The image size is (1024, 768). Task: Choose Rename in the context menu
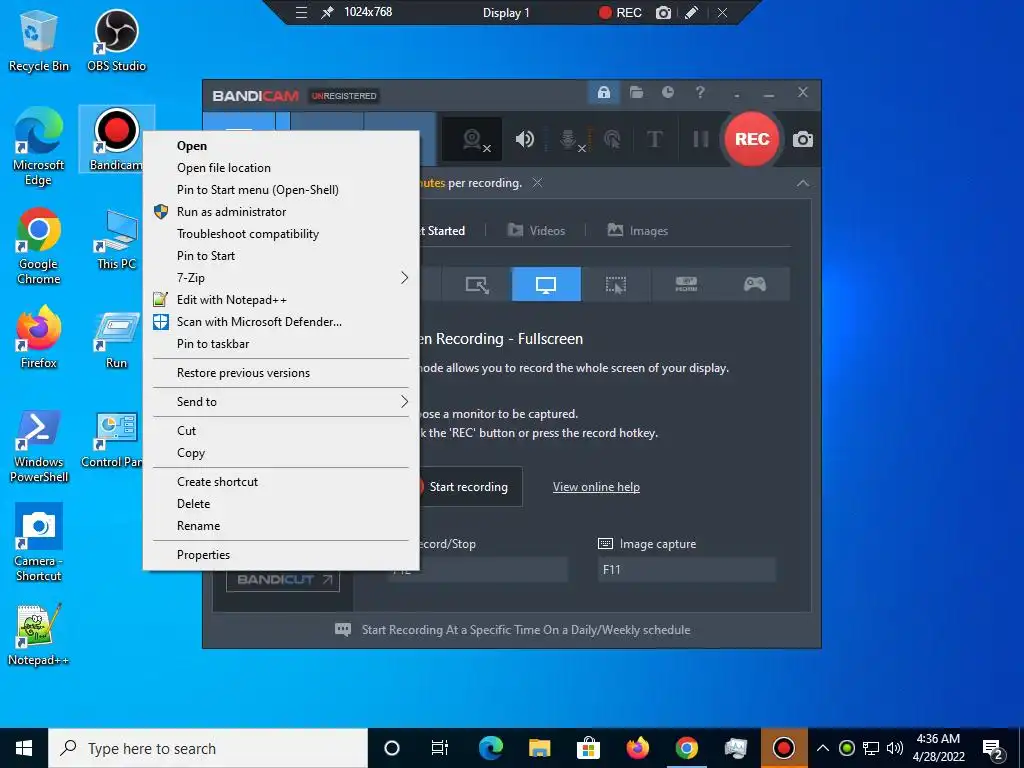tap(281, 526)
